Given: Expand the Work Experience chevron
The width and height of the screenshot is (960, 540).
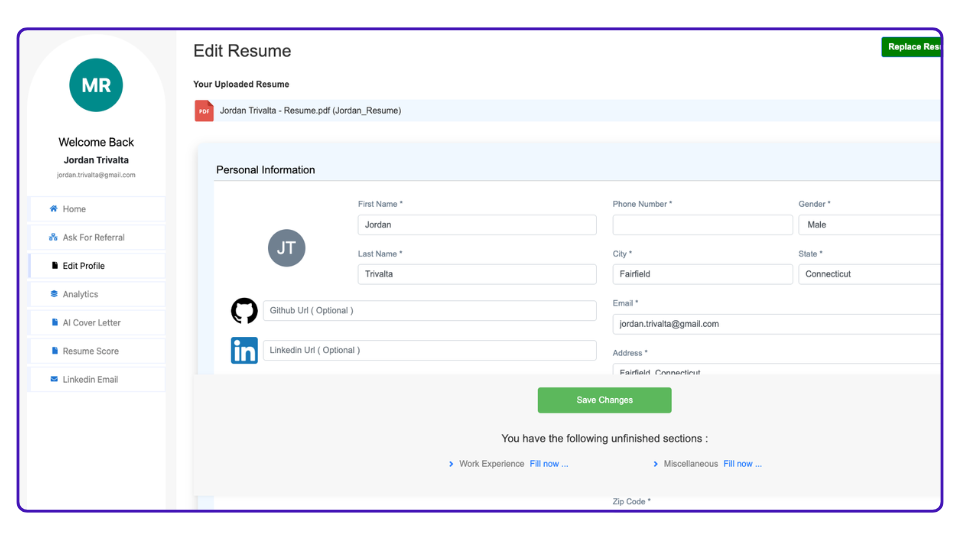Looking at the screenshot, I should (x=451, y=464).
